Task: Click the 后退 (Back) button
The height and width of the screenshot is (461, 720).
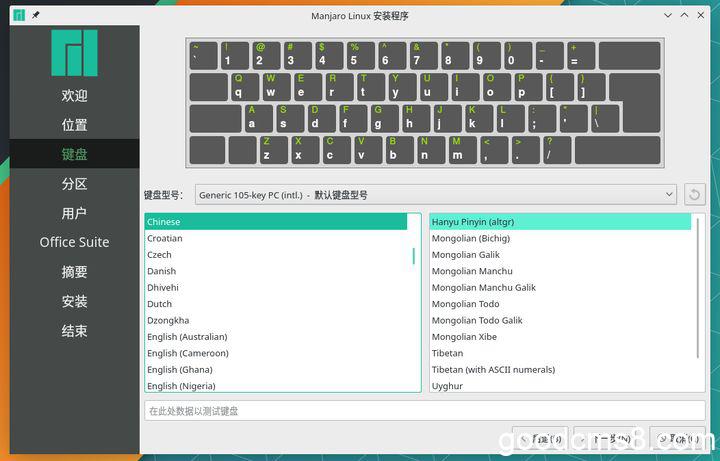Action: coord(540,439)
